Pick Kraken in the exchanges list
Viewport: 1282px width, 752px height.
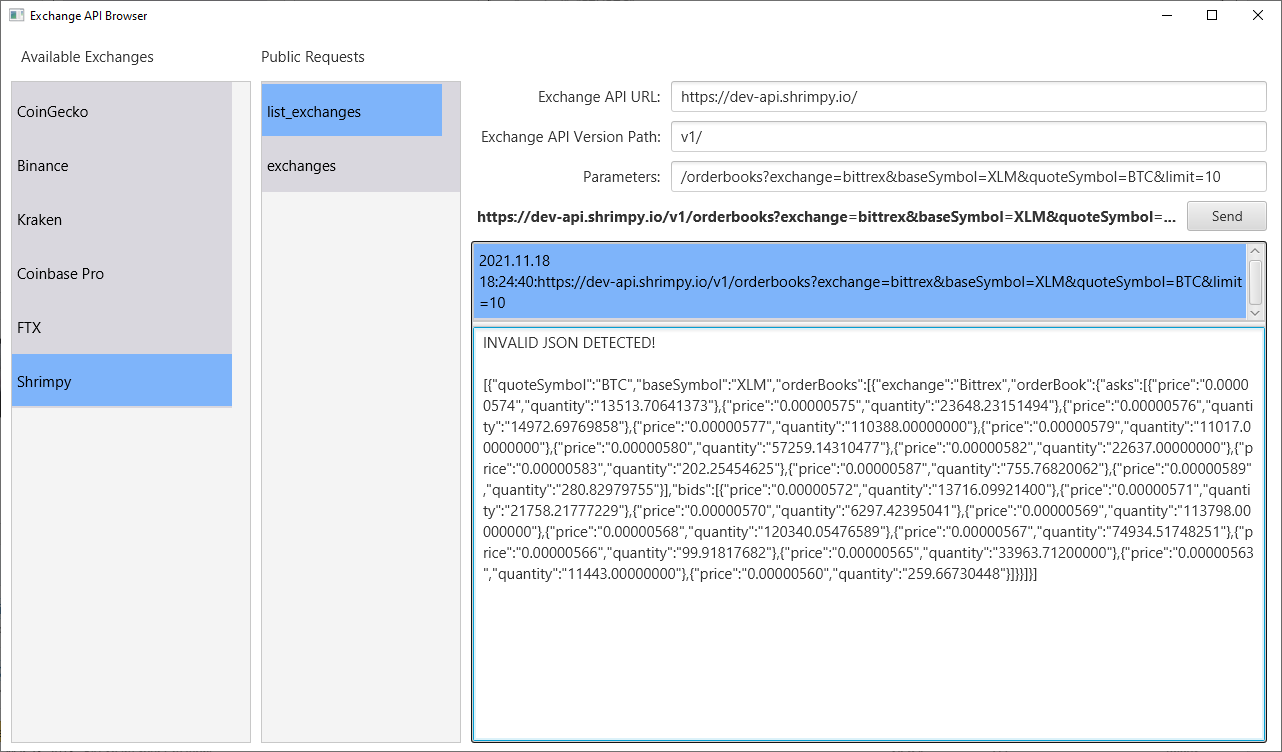click(x=121, y=220)
